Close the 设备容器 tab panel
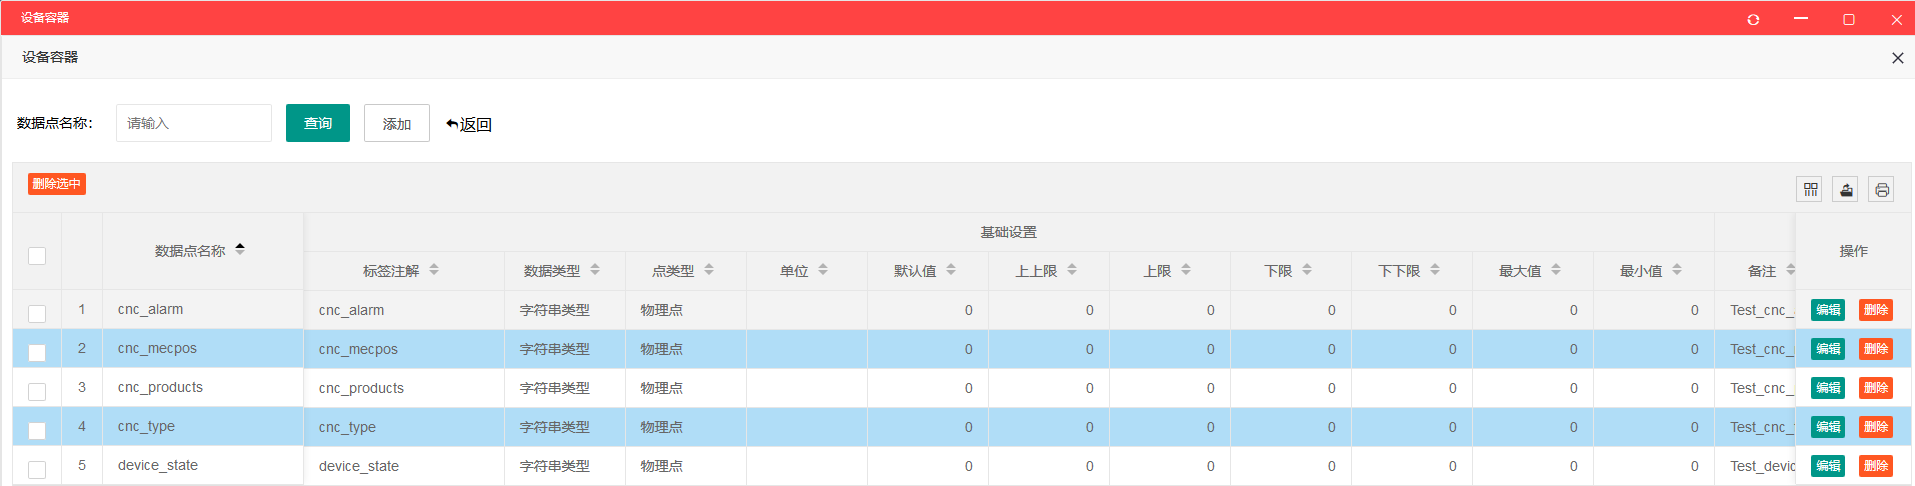1915x486 pixels. point(1897,58)
